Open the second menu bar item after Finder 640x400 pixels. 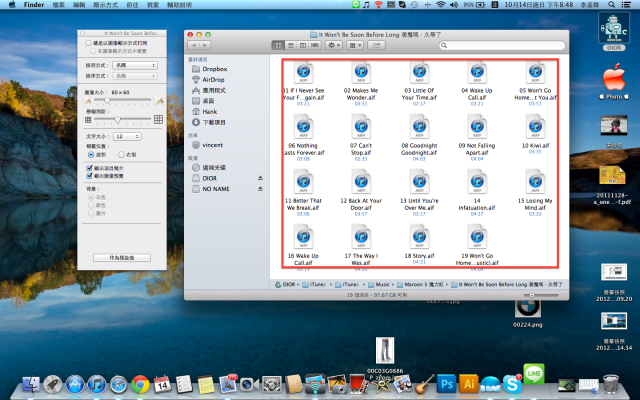[x=79, y=5]
